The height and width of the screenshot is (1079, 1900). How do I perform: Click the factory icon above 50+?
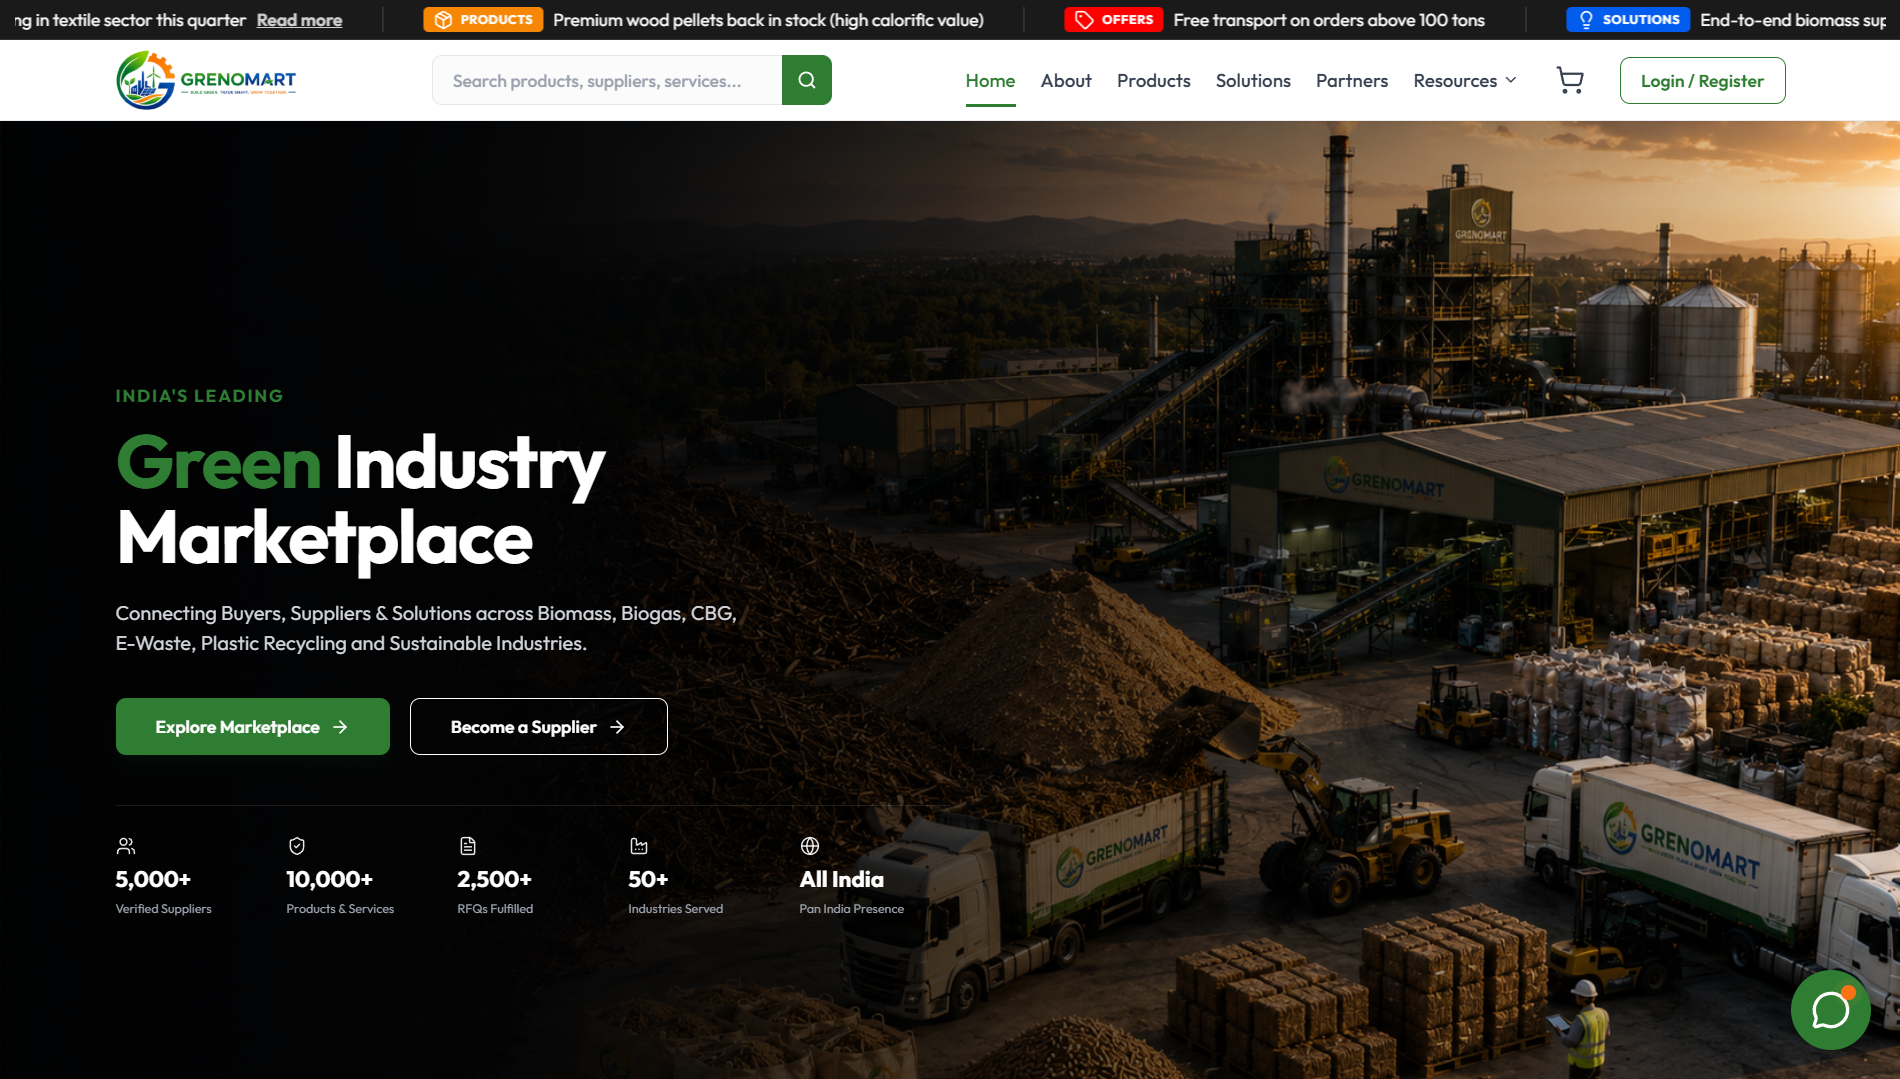pos(638,846)
